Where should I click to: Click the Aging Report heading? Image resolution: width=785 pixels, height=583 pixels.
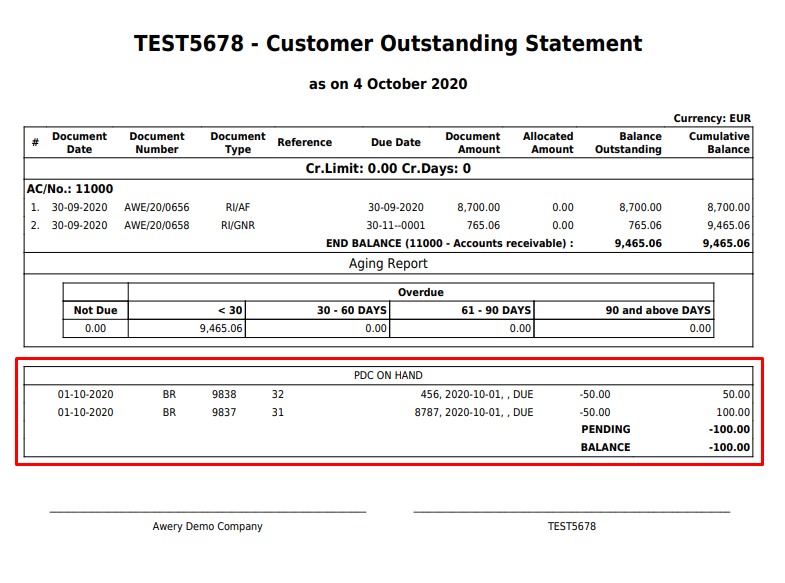pos(388,263)
